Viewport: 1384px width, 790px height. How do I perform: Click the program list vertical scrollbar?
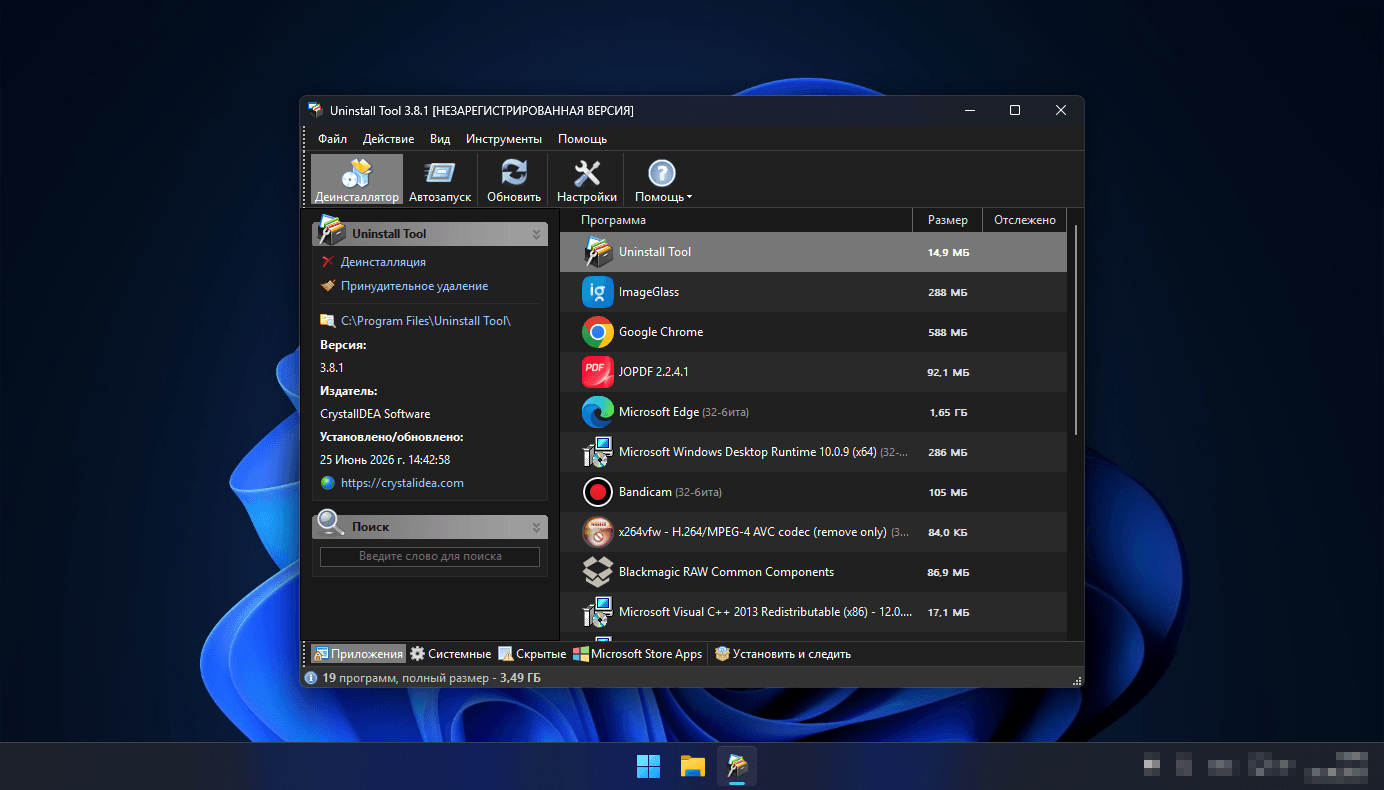1076,330
